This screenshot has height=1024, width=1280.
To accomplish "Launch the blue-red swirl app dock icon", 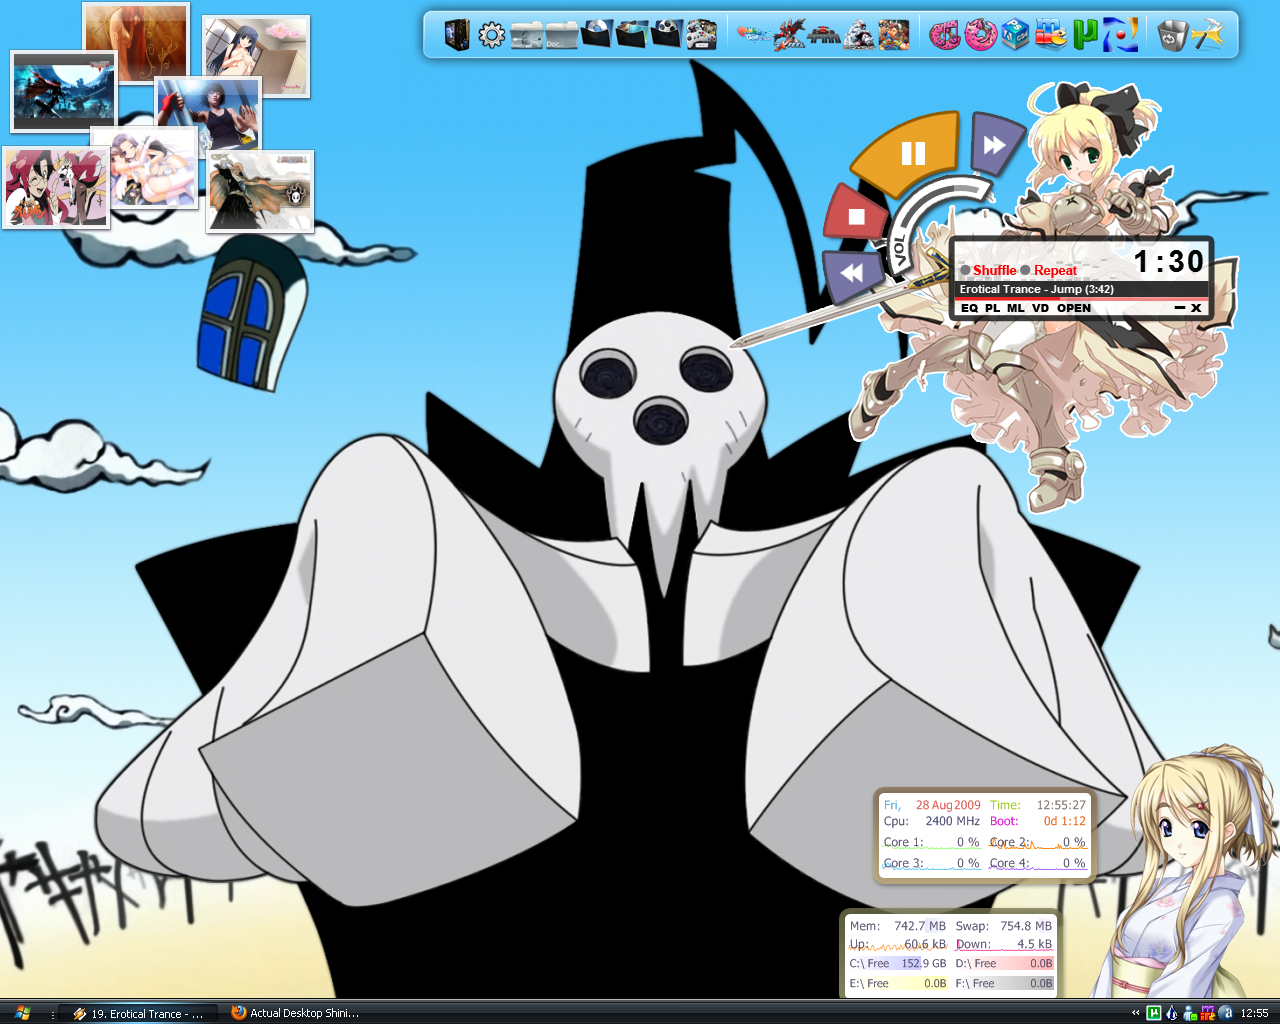I will pyautogui.click(x=1120, y=35).
